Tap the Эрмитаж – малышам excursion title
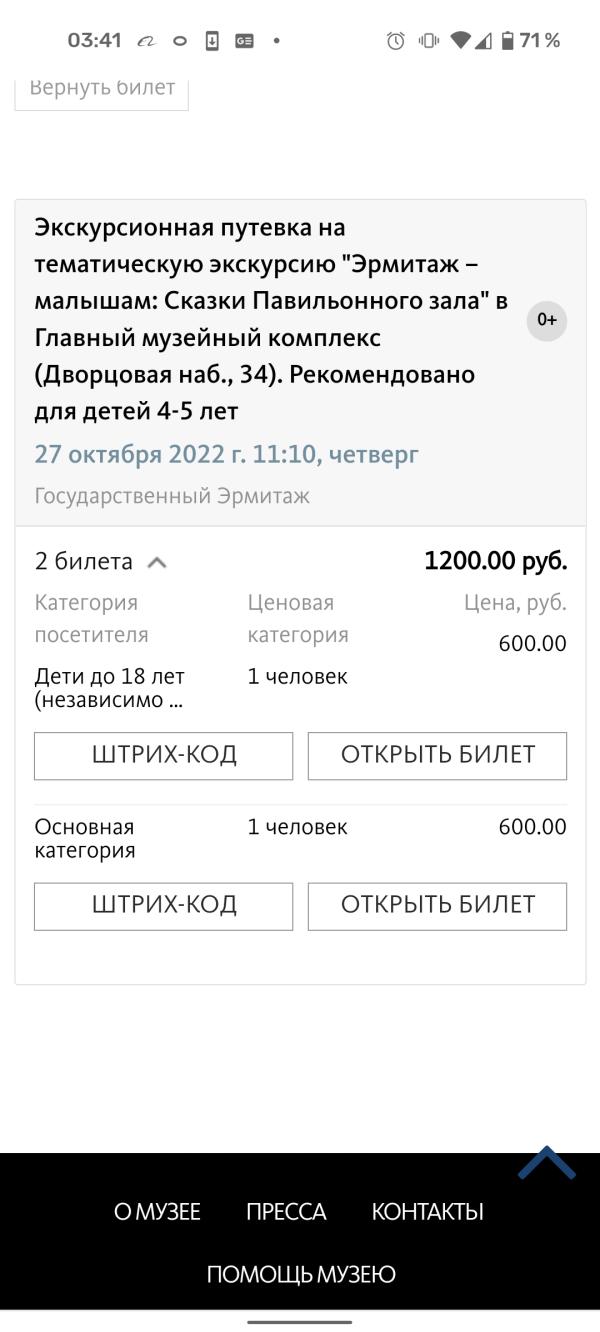This screenshot has width=600, height=1332. 271,319
